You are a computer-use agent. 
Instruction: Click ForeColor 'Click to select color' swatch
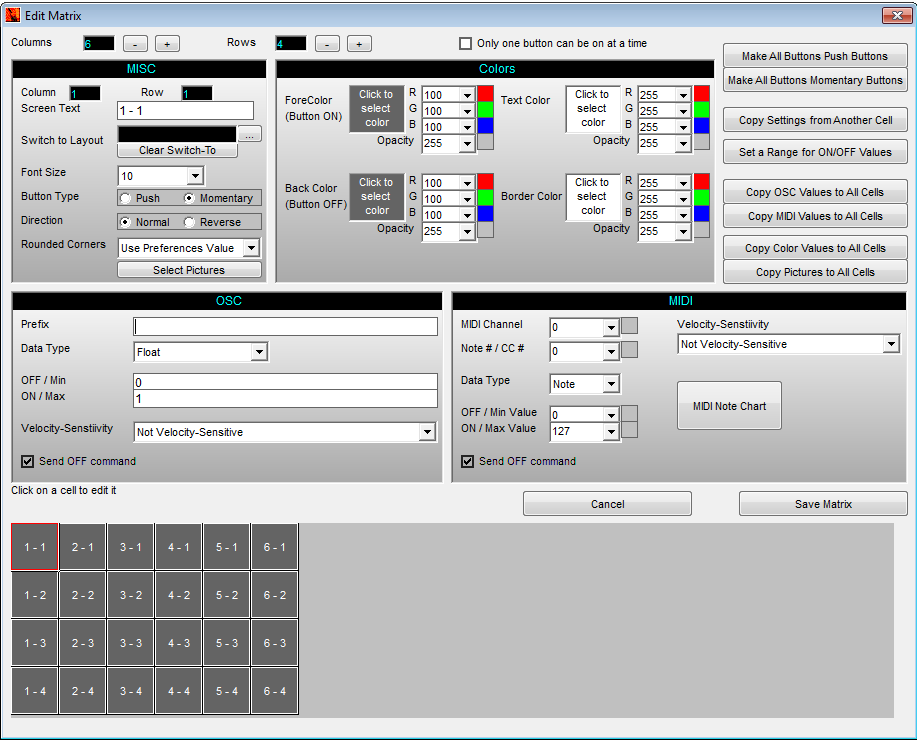[377, 109]
